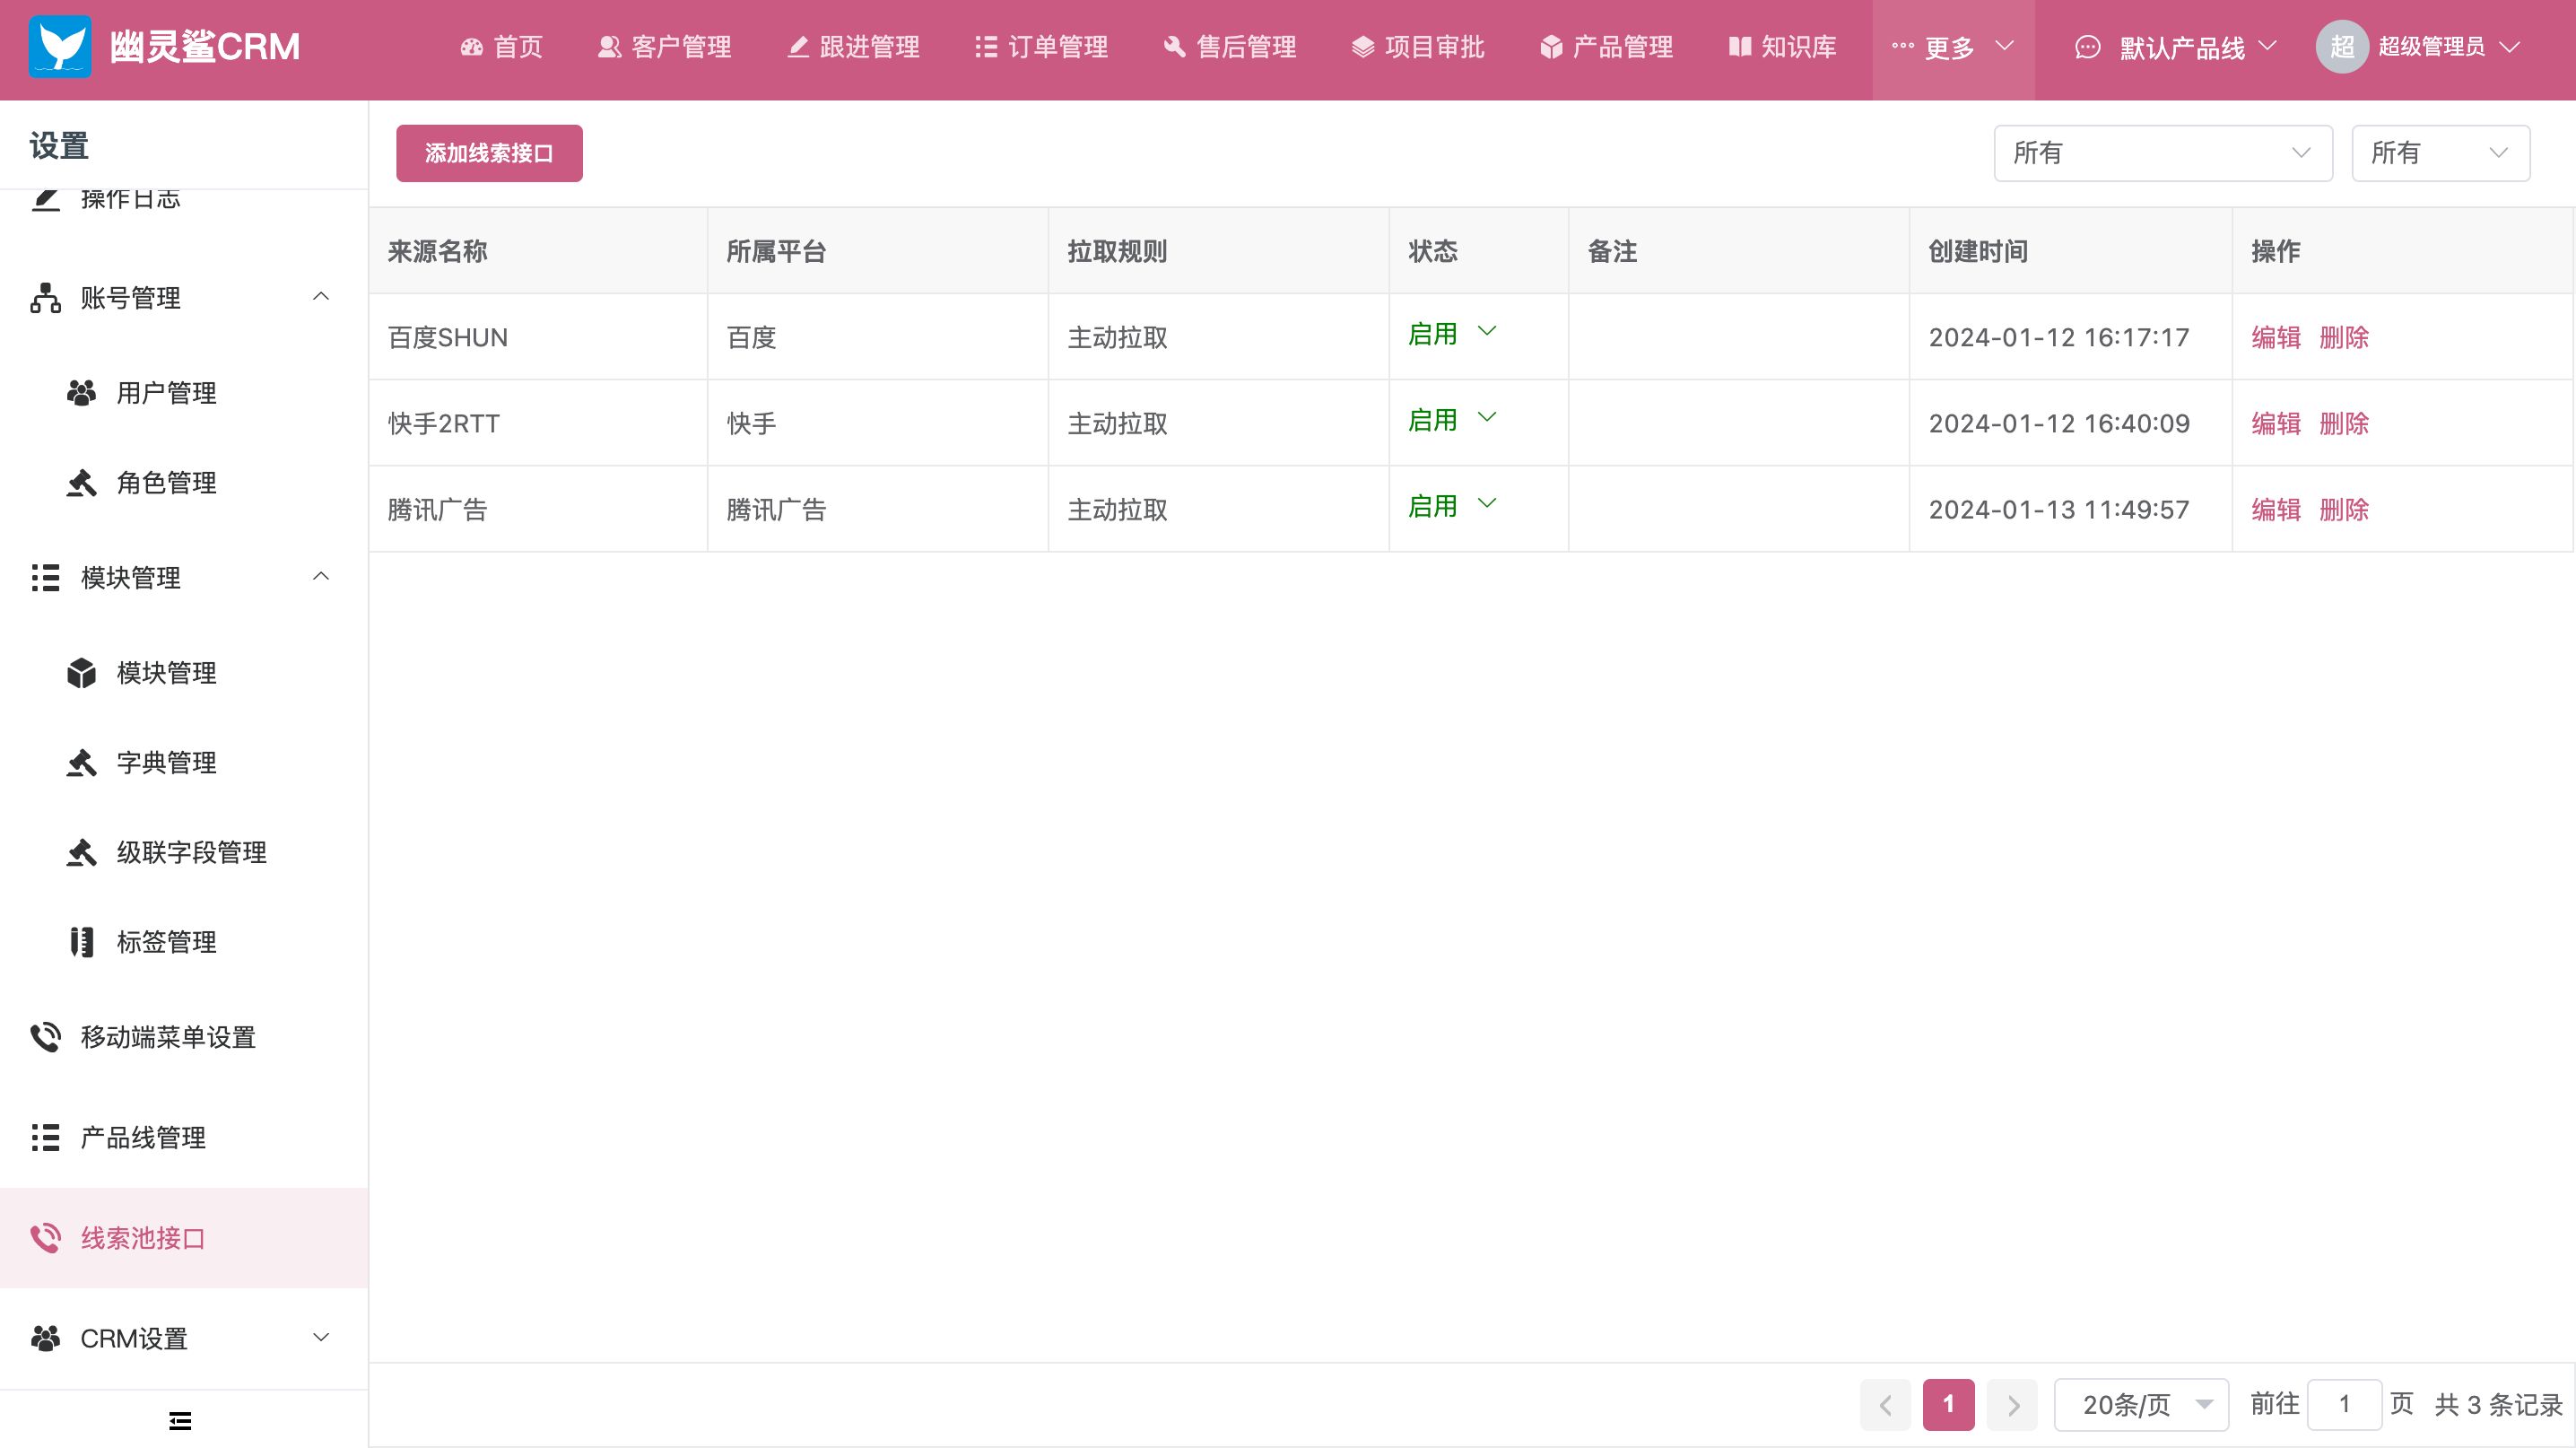Expand the 更多 navigation menu
The width and height of the screenshot is (2576, 1448).
1948,48
